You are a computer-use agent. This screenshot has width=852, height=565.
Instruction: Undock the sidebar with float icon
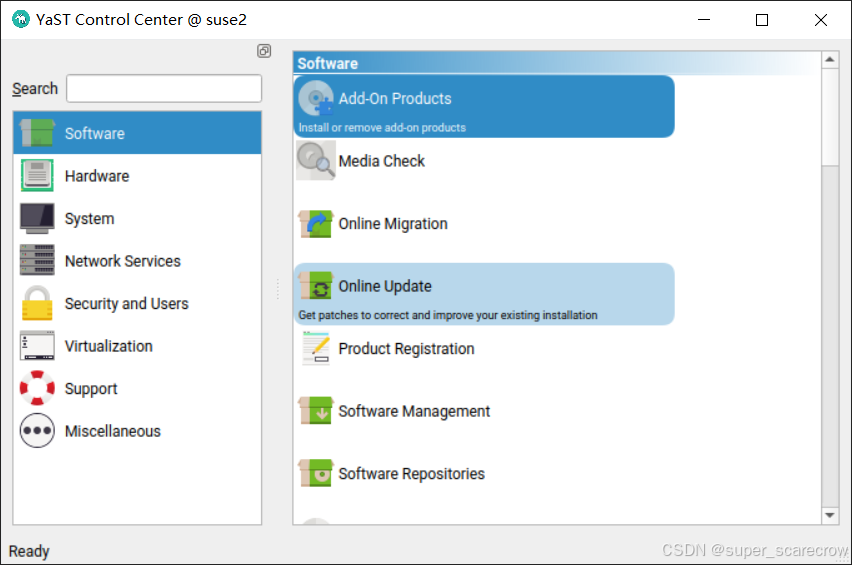tap(264, 51)
